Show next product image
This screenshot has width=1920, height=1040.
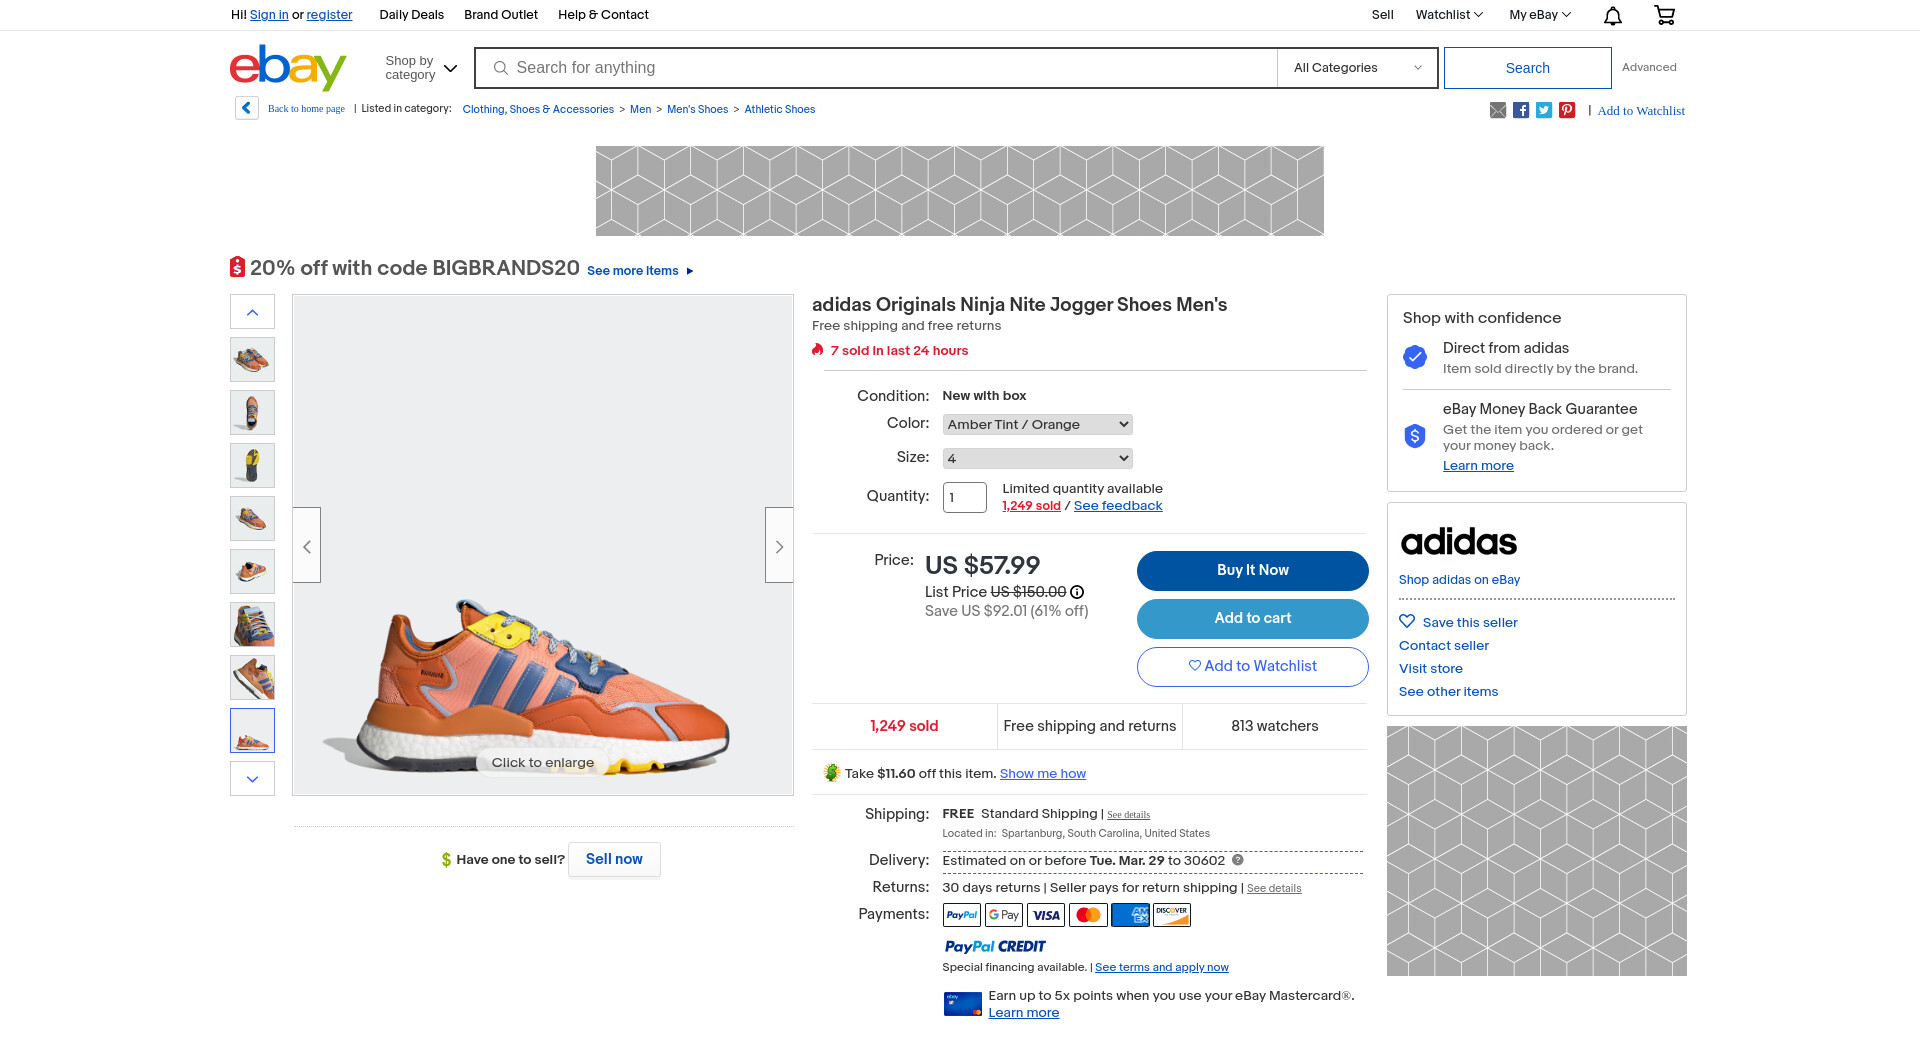click(x=779, y=546)
